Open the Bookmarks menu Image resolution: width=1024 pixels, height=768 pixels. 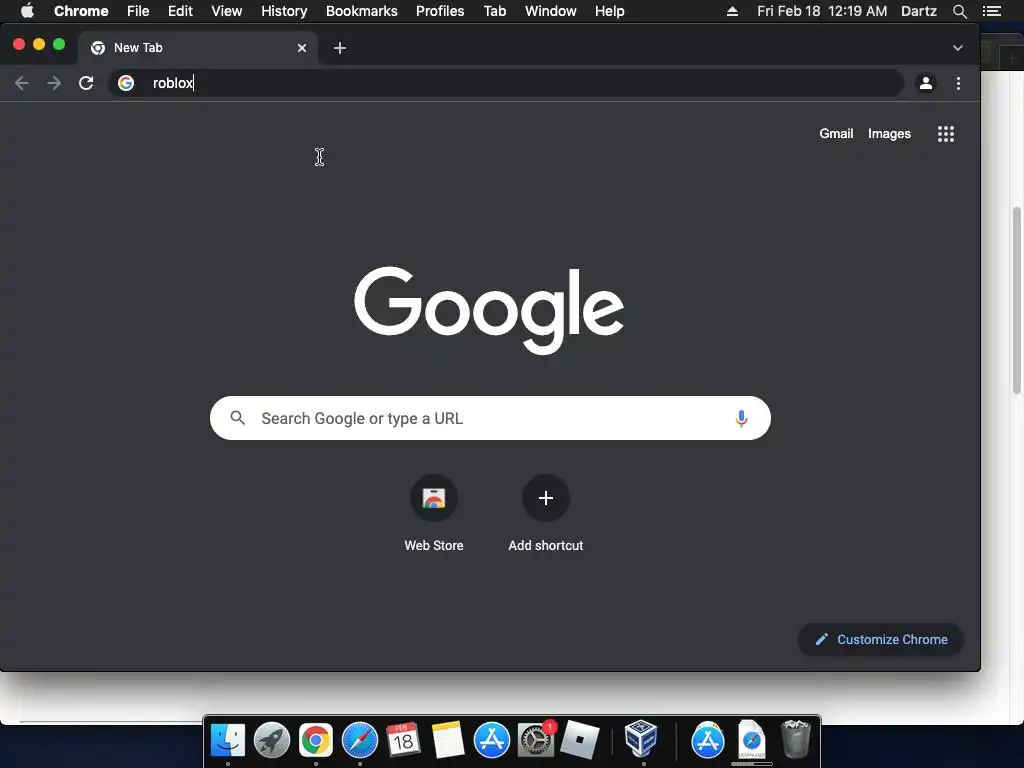coord(362,11)
